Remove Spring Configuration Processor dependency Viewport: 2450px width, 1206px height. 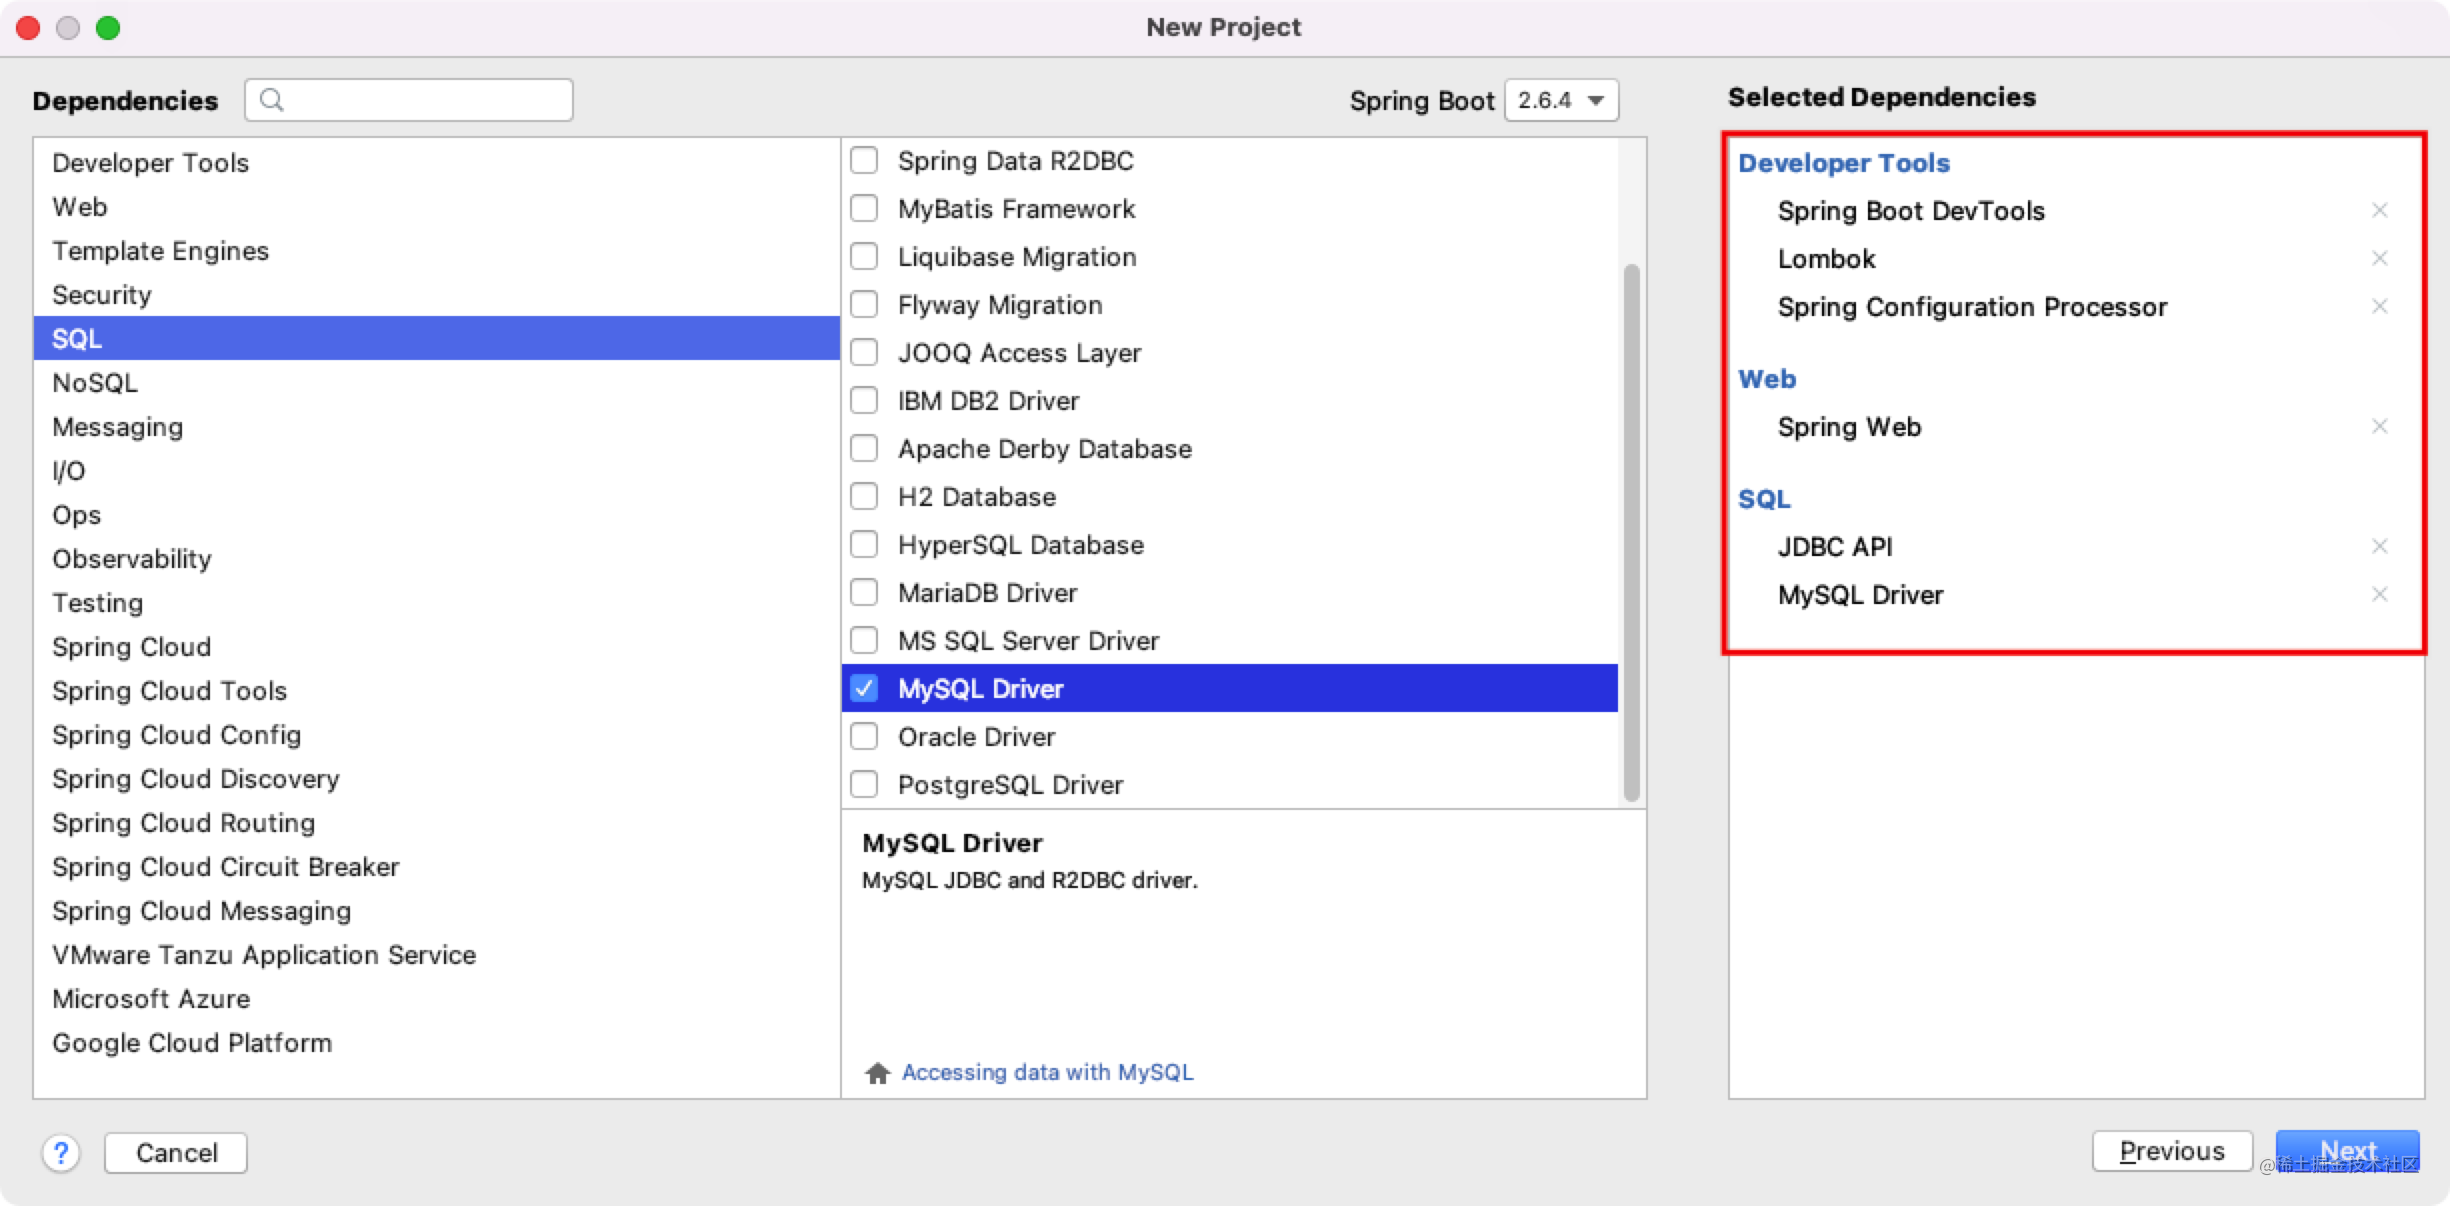click(2380, 306)
